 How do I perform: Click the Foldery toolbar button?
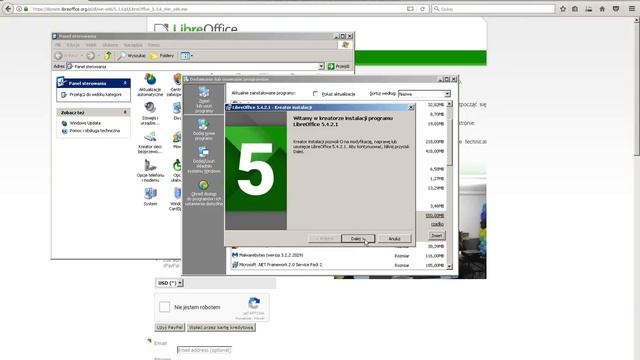(162, 56)
